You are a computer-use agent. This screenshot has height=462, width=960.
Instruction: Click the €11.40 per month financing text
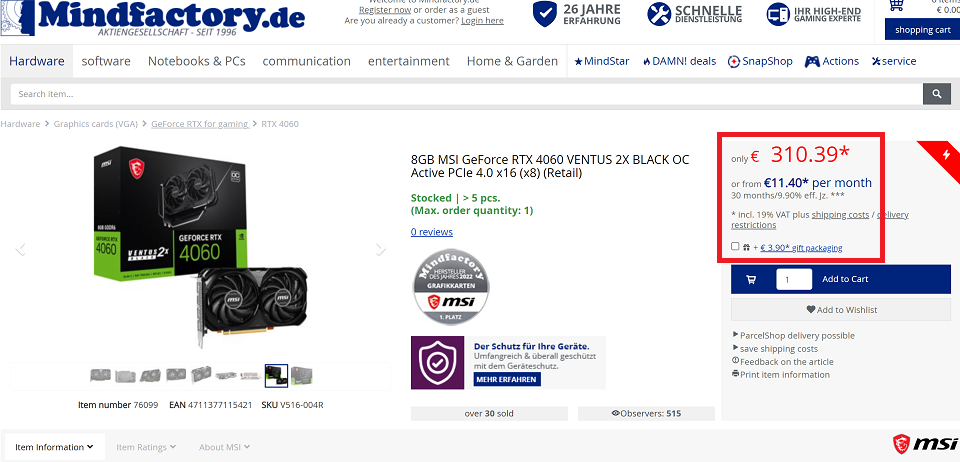pos(818,182)
